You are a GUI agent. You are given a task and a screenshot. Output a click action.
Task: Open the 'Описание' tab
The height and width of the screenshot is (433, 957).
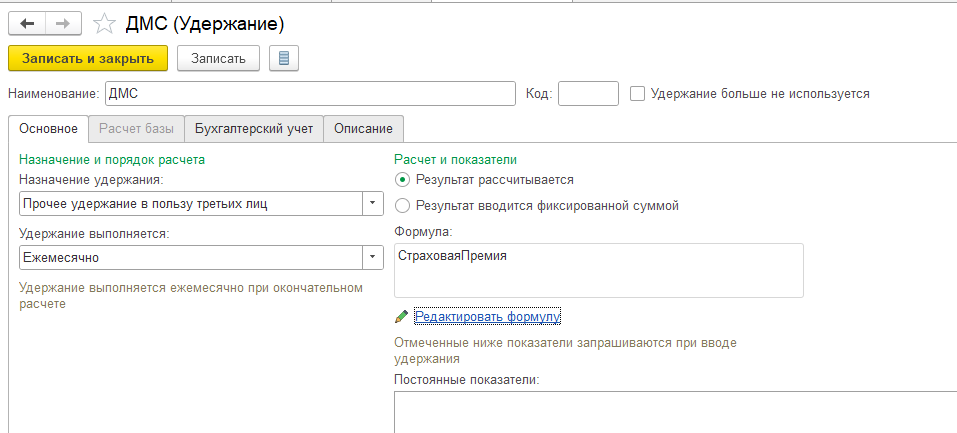363,129
